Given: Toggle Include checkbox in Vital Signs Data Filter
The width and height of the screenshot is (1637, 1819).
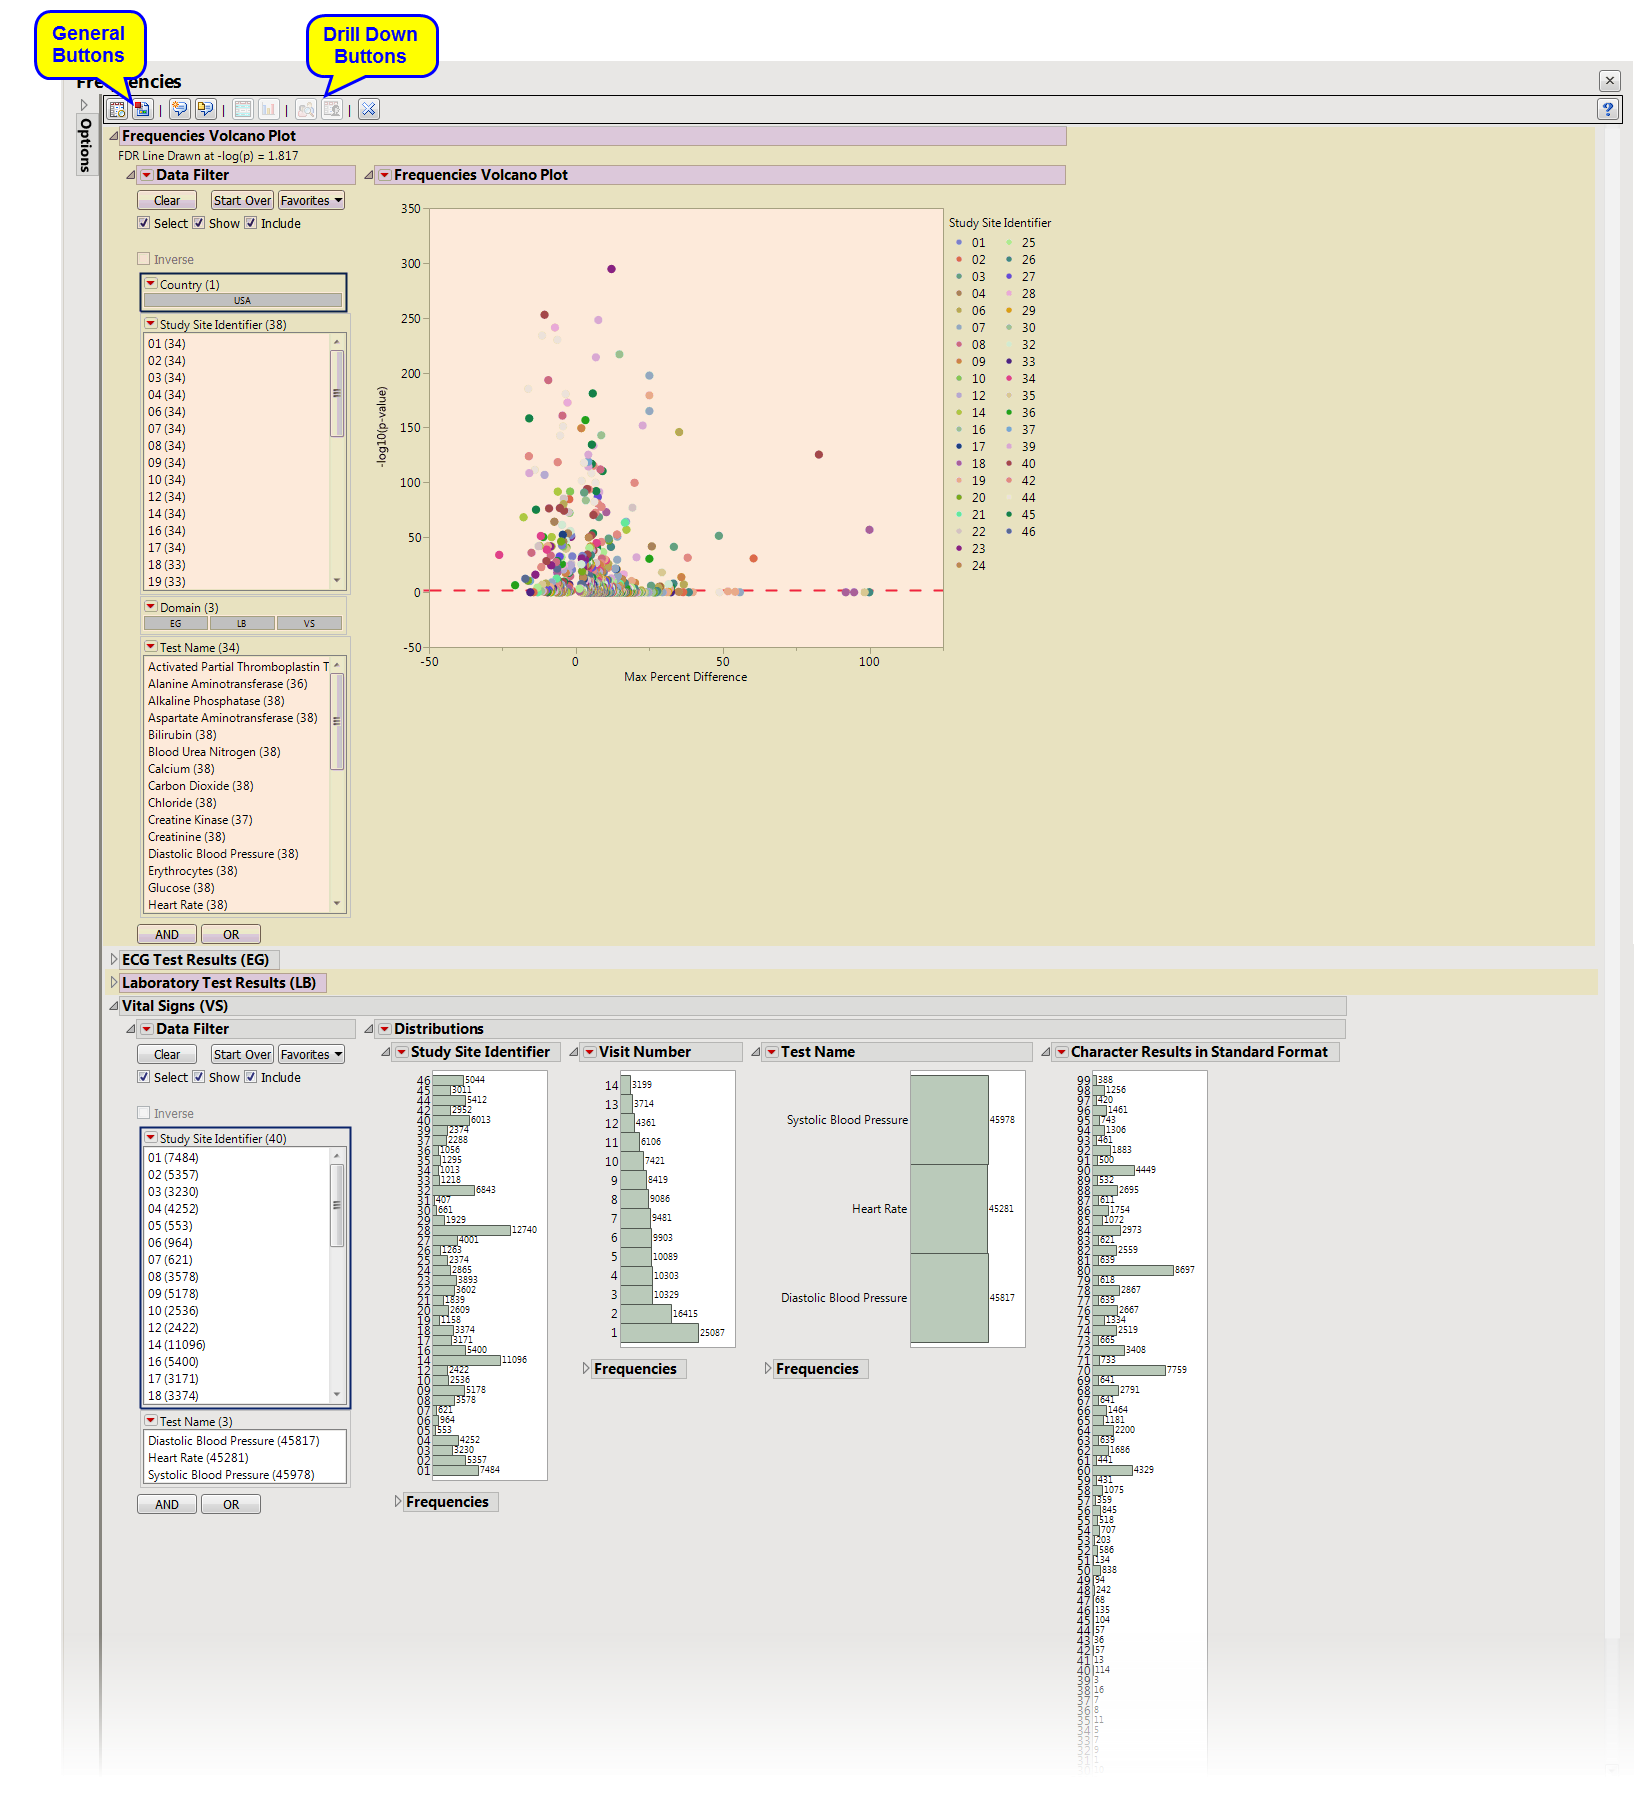Looking at the screenshot, I should click(x=251, y=1078).
